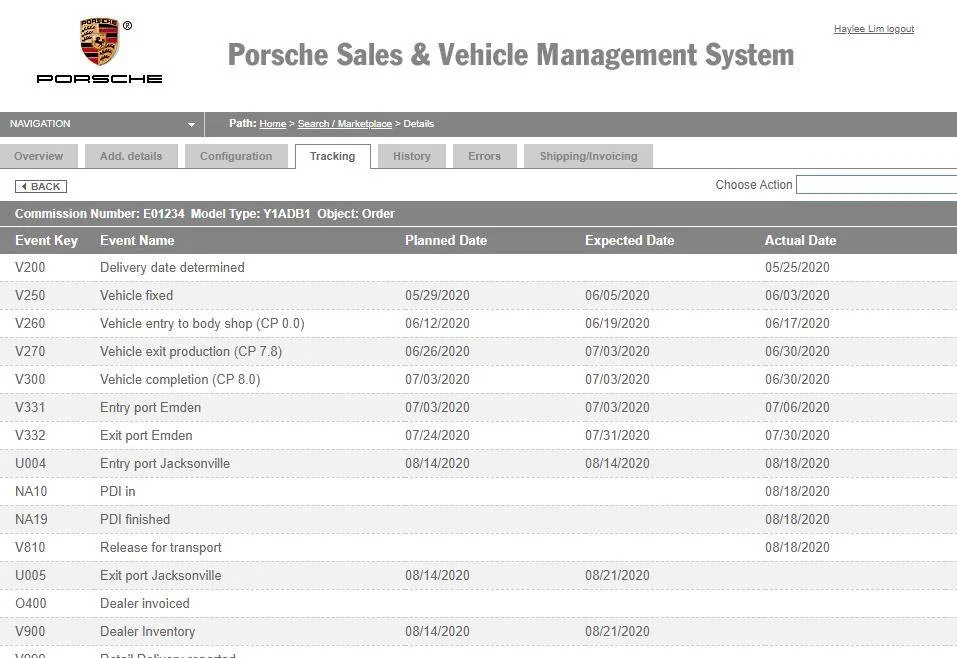Select 'Vehicle fixed' event name
The width and height of the screenshot is (957, 658).
point(137,295)
